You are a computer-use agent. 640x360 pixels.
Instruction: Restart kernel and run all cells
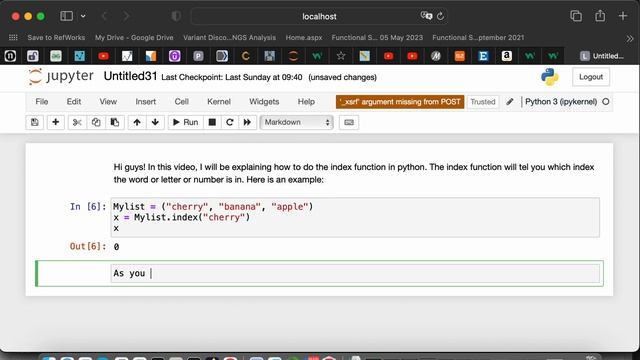coord(247,122)
